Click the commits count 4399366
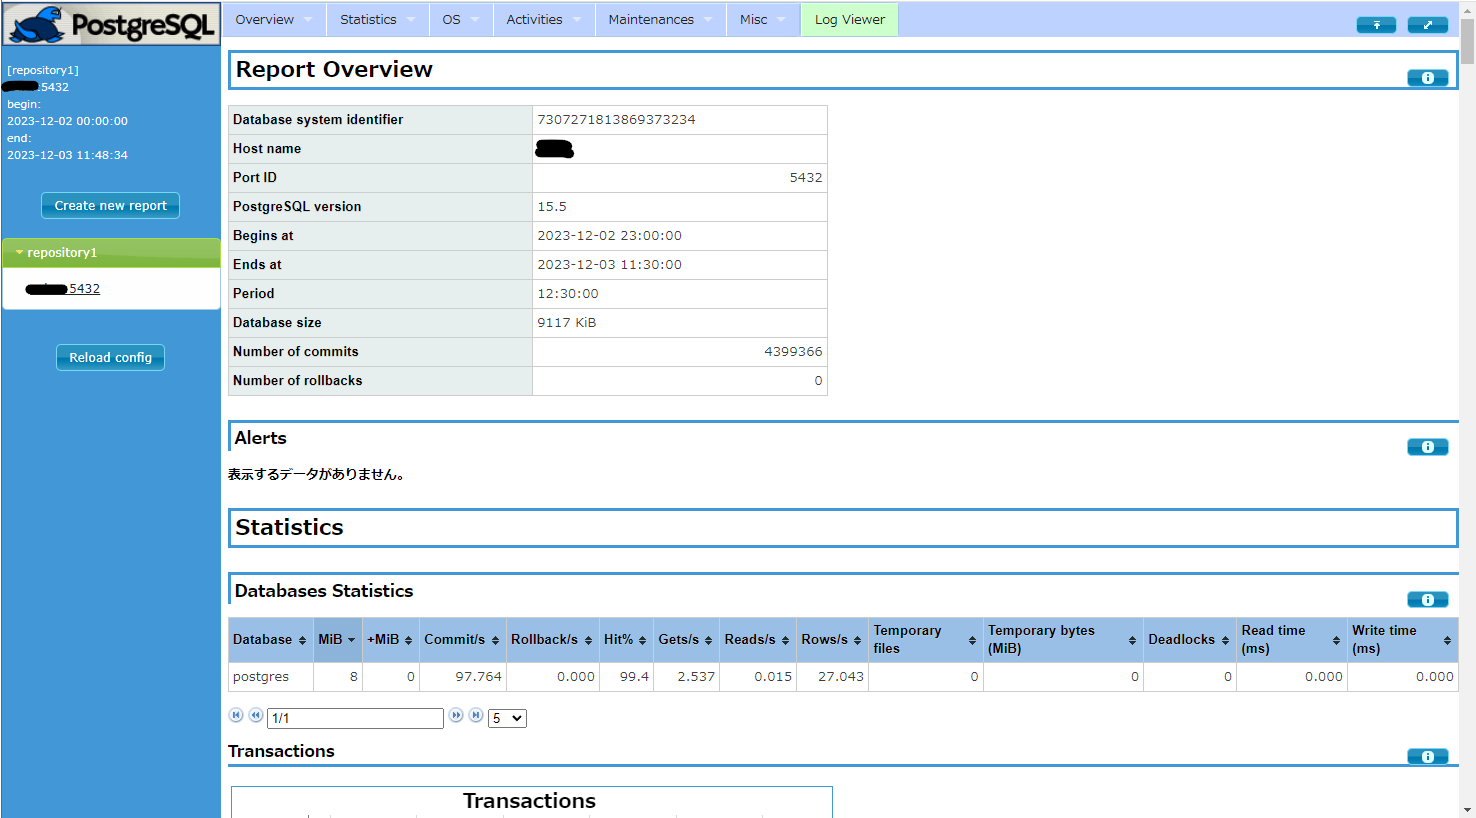The width and height of the screenshot is (1476, 818). coord(793,352)
